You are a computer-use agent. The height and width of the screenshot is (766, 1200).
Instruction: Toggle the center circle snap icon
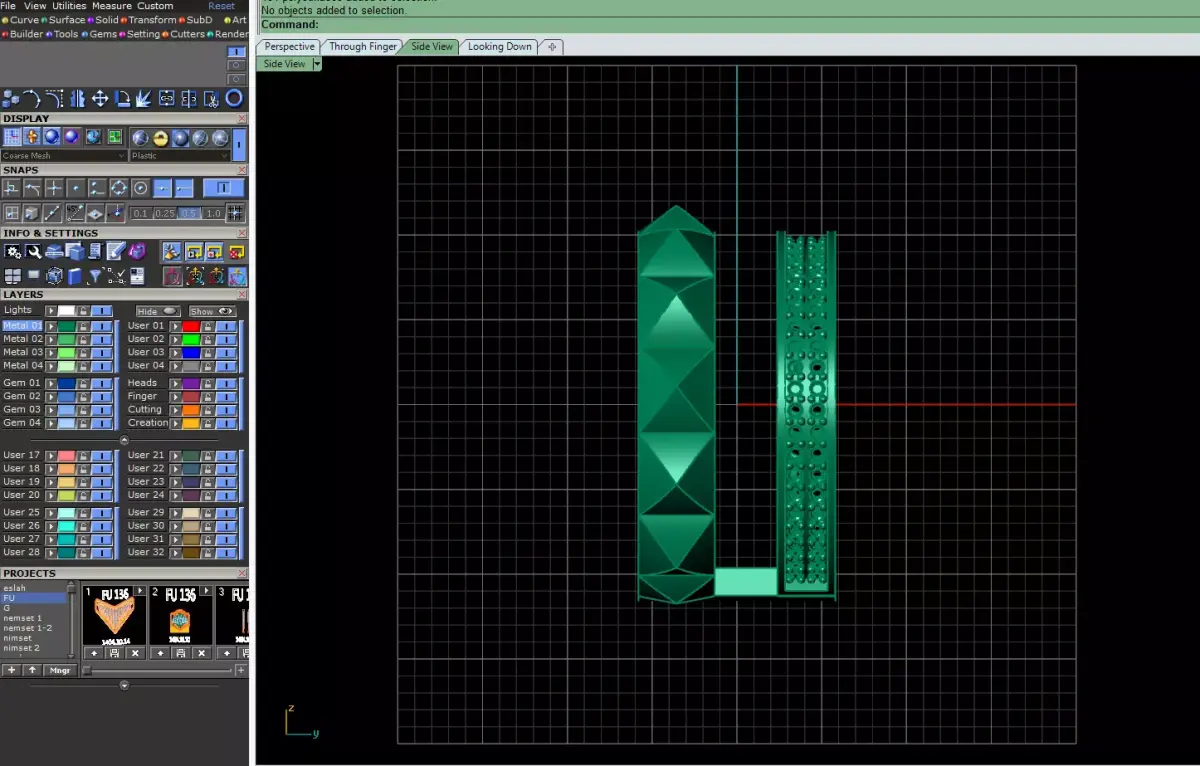click(x=140, y=188)
